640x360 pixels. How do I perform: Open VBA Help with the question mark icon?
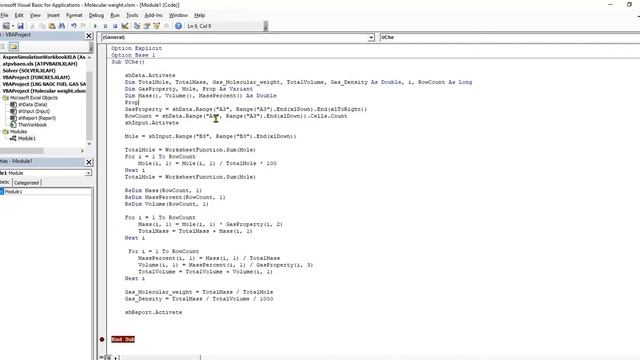[178, 26]
